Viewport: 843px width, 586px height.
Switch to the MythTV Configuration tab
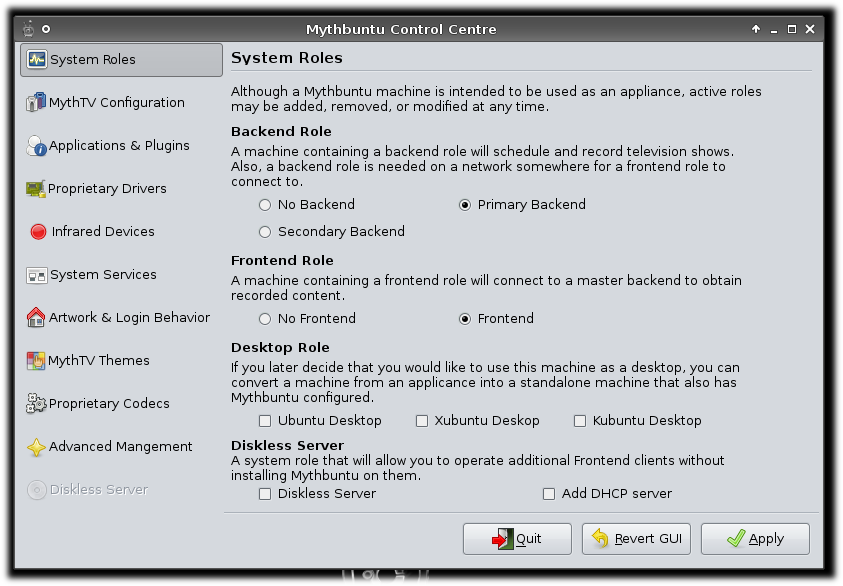pos(122,103)
